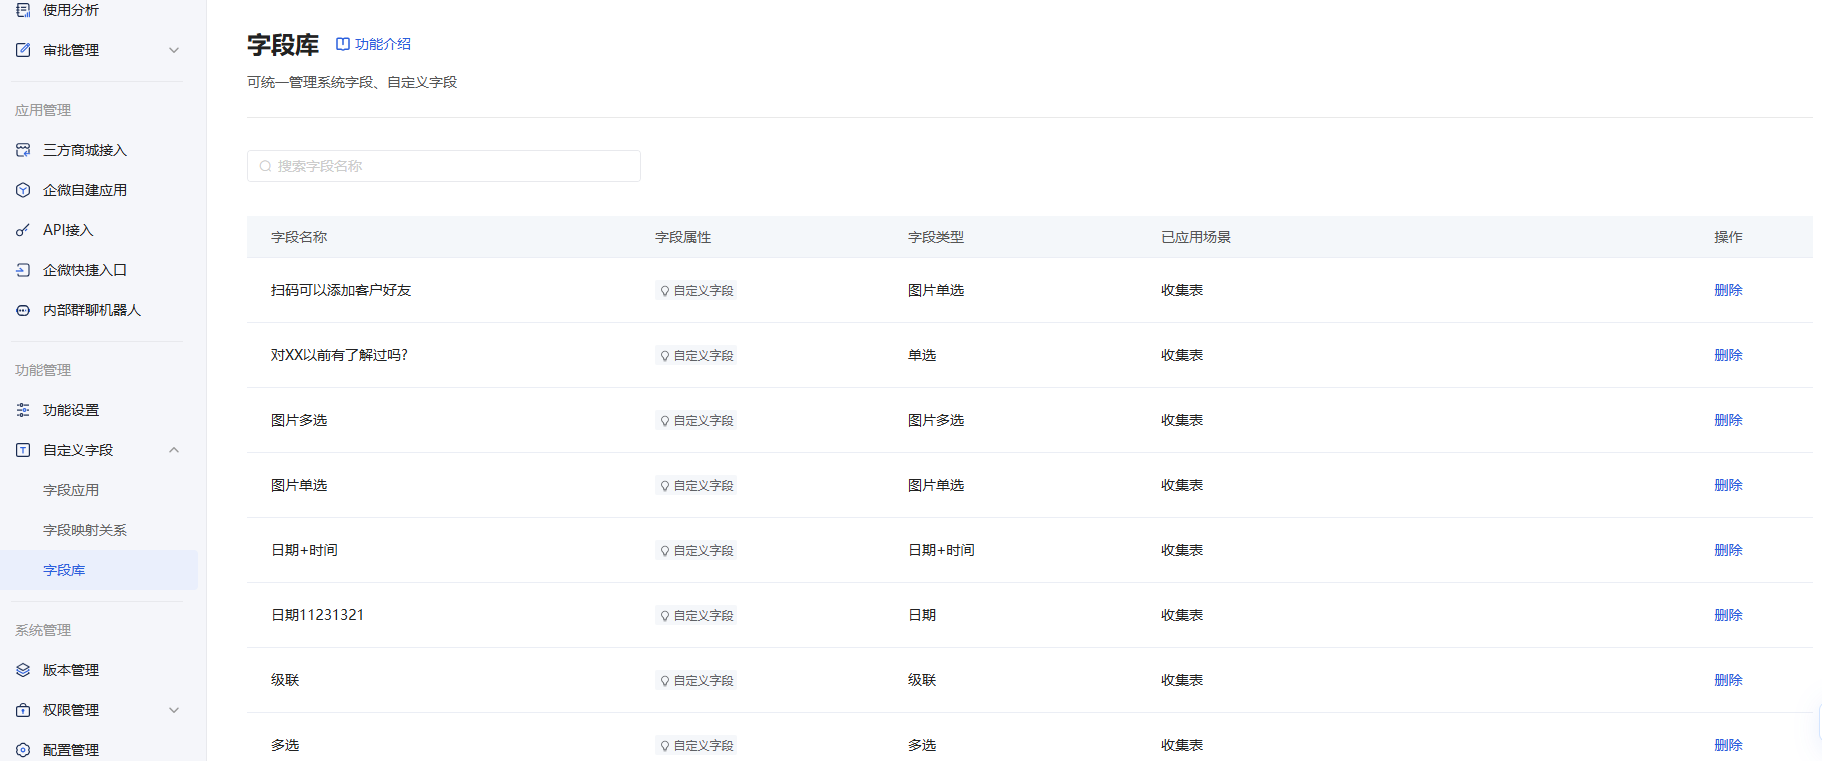The width and height of the screenshot is (1822, 761).
Task: Open the 功能介绍 link
Action: pos(373,44)
